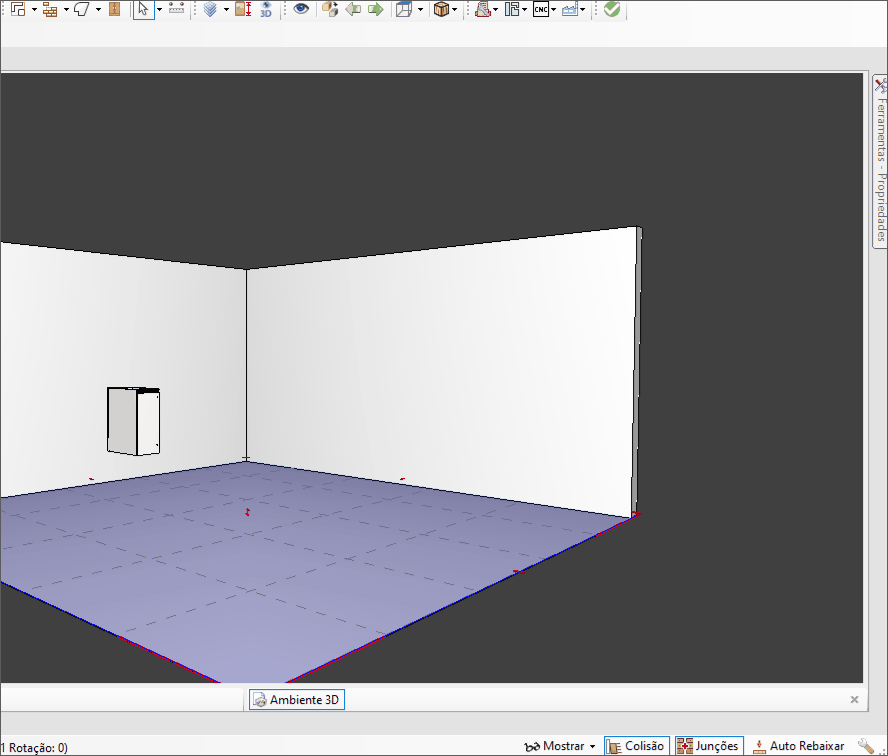Click the panel layout parts icon

512,9
